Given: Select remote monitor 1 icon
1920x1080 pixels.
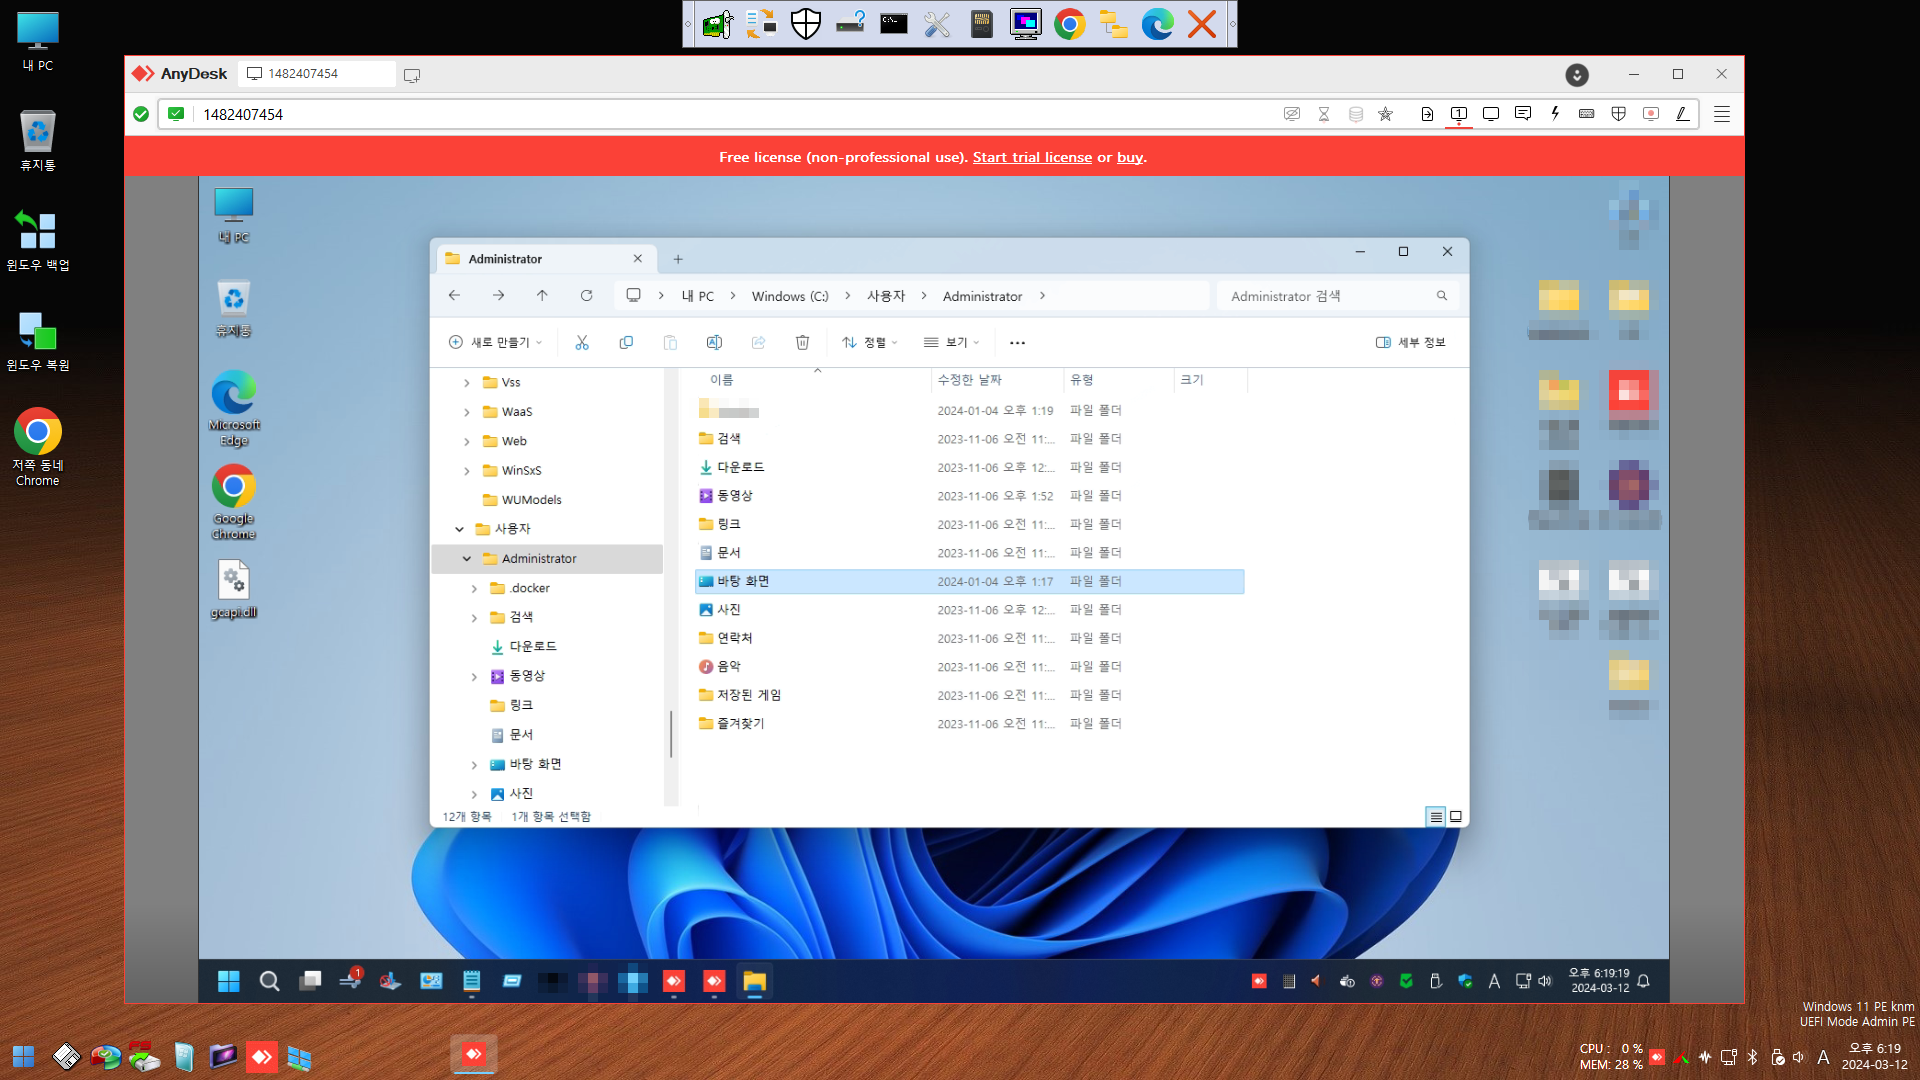Looking at the screenshot, I should coord(1459,114).
